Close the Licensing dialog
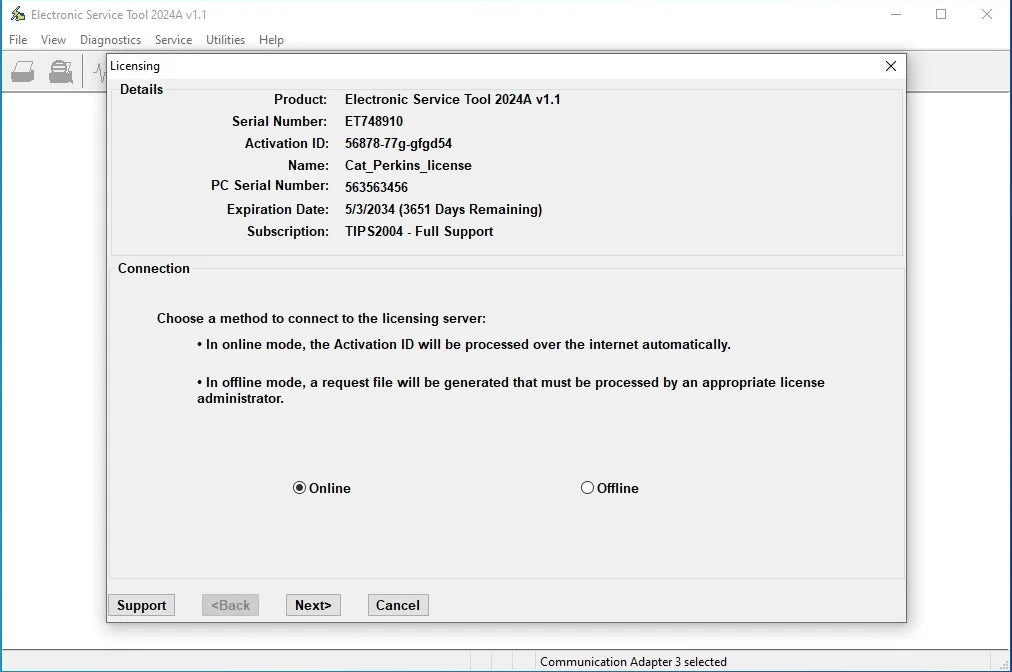The width and height of the screenshot is (1012, 672). 891,66
